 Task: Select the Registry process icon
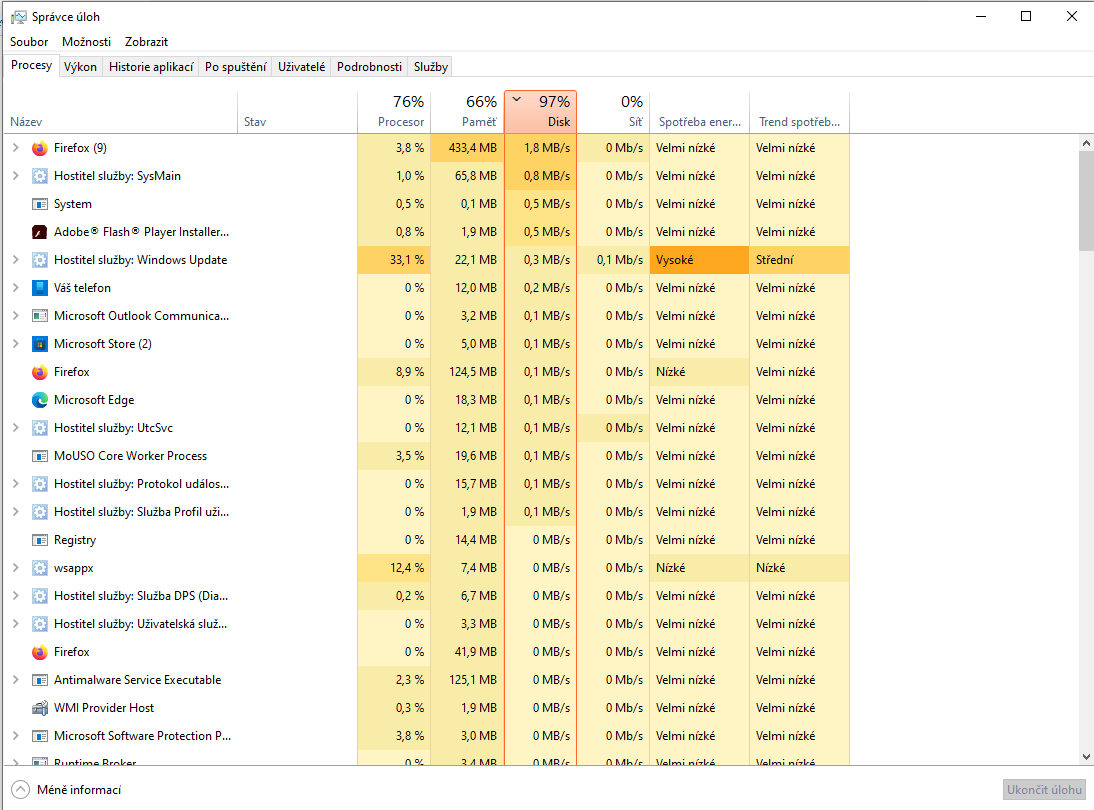click(40, 540)
